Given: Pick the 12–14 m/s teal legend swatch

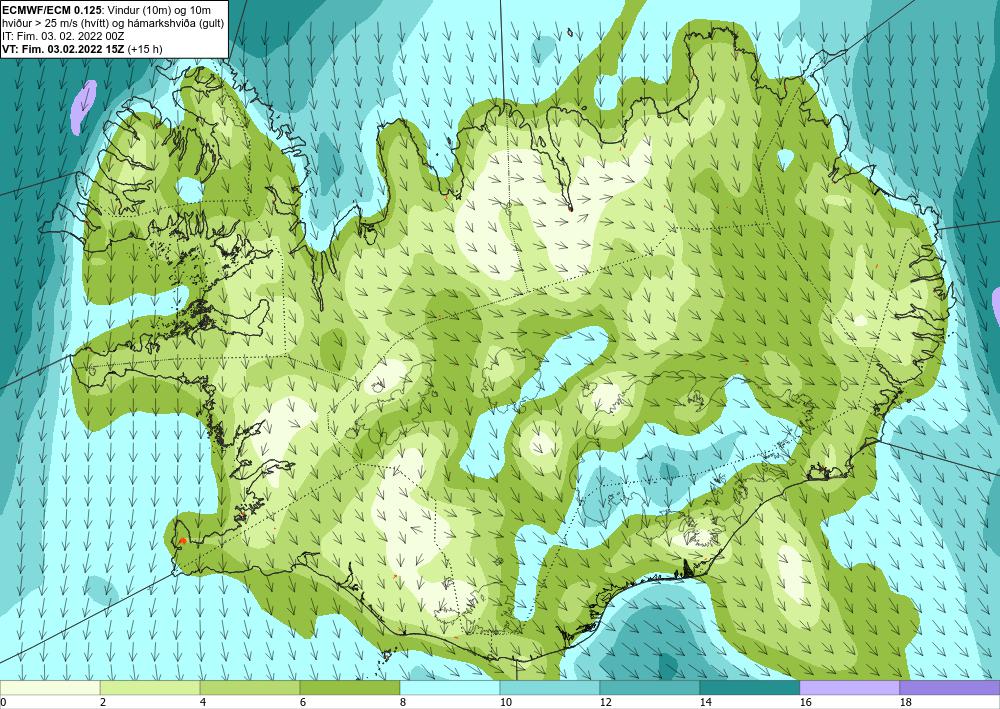Looking at the screenshot, I should pyautogui.click(x=649, y=688).
